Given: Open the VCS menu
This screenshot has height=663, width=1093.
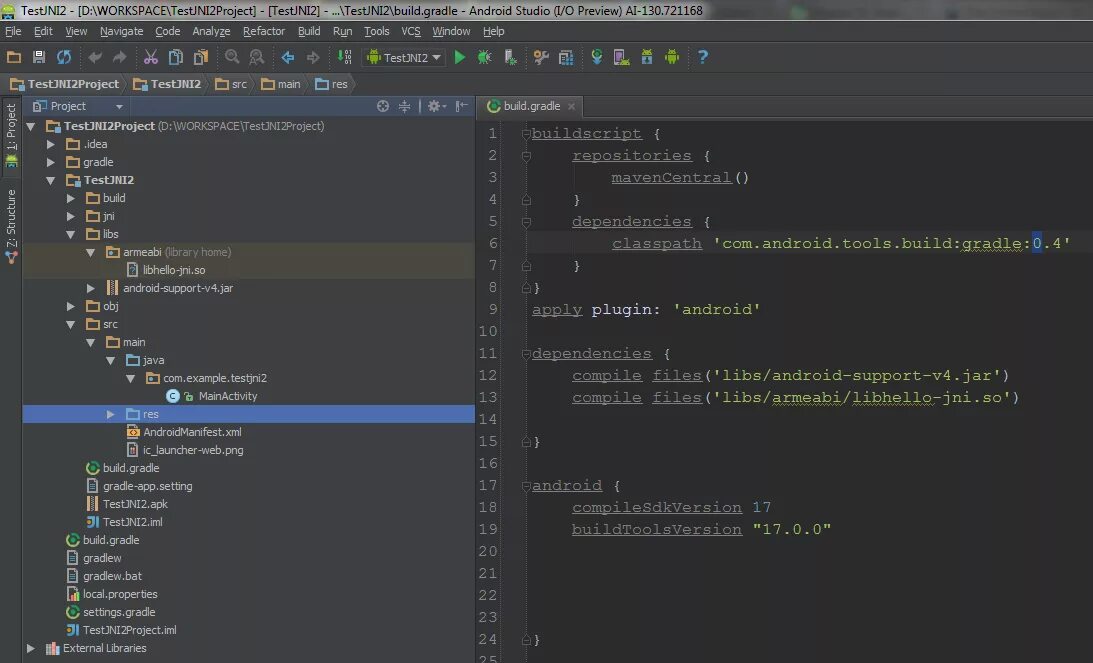Looking at the screenshot, I should (x=411, y=31).
